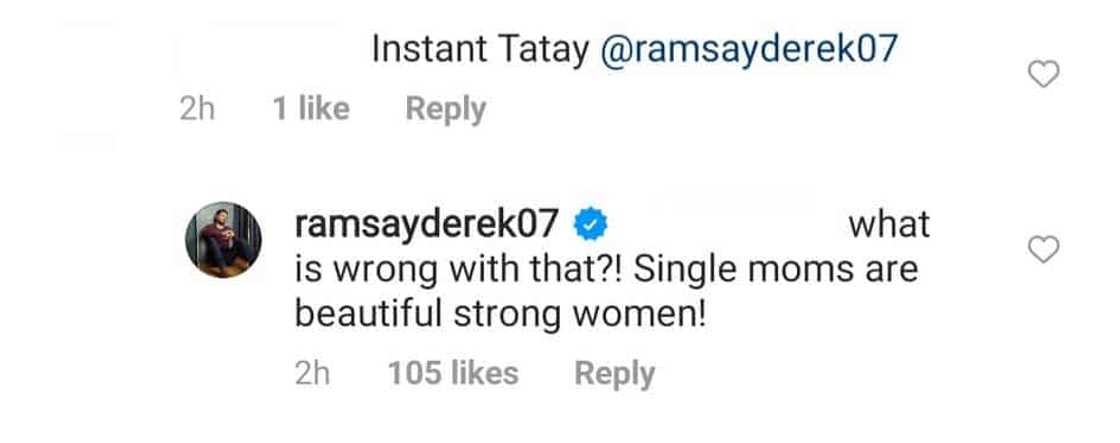The width and height of the screenshot is (1120, 443).
Task: Tap the heart on ramsayderek07's reply
Action: pyautogui.click(x=1044, y=250)
